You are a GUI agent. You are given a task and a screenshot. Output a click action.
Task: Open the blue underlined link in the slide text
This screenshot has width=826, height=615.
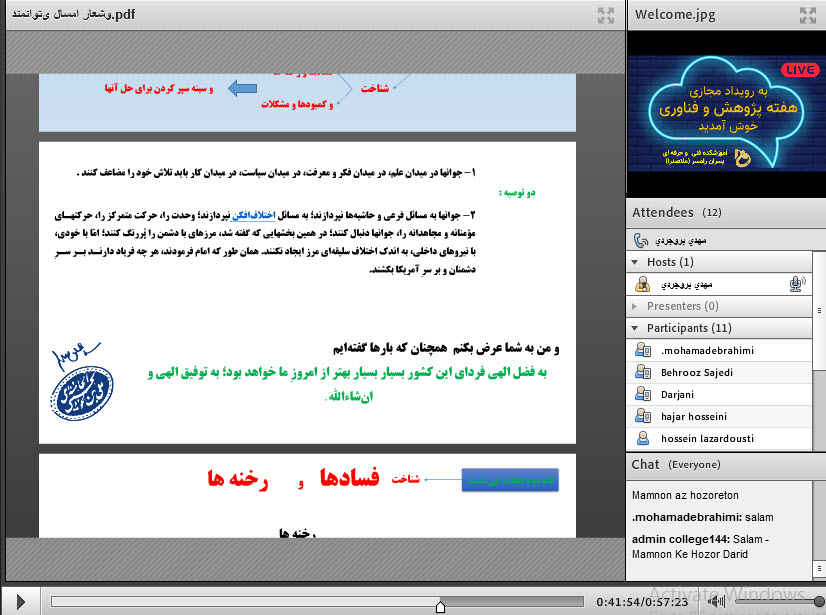254,215
